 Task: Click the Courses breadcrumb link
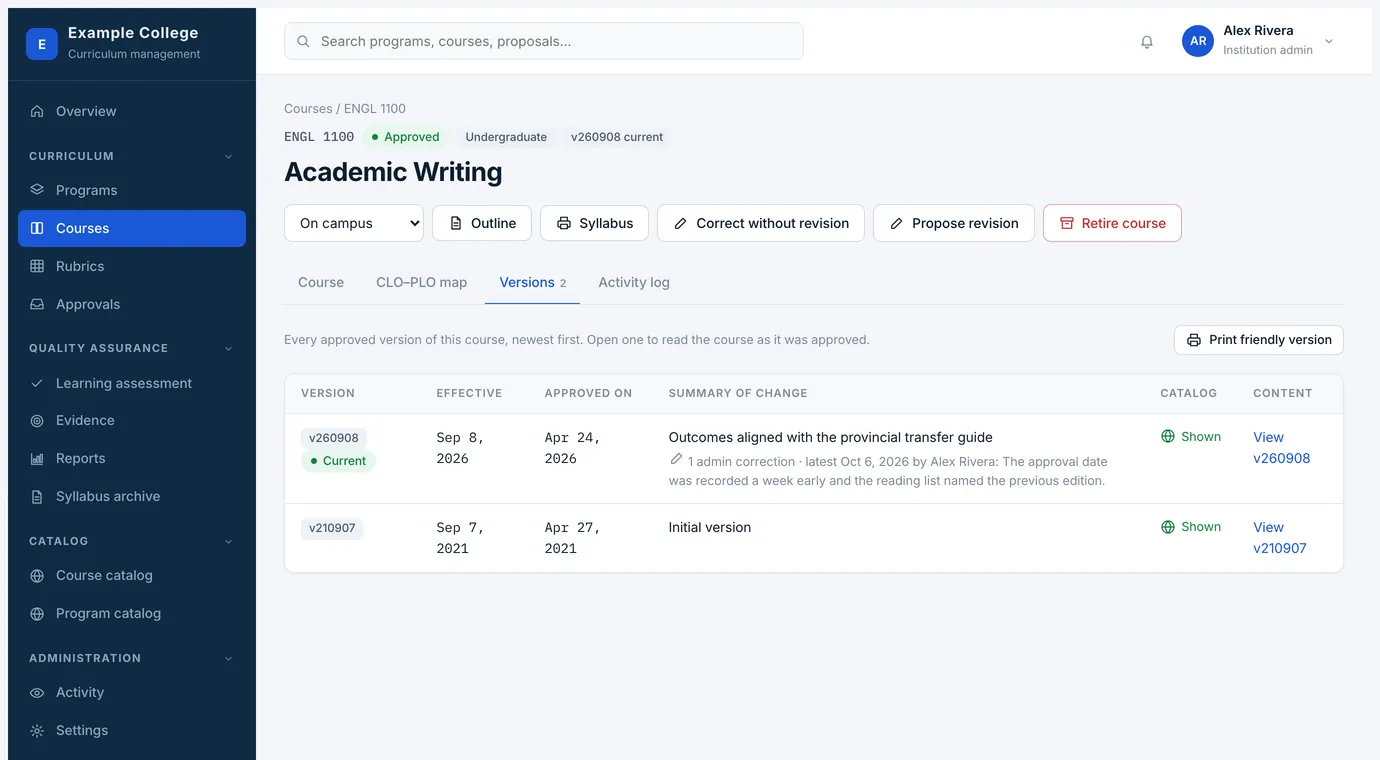tap(308, 108)
